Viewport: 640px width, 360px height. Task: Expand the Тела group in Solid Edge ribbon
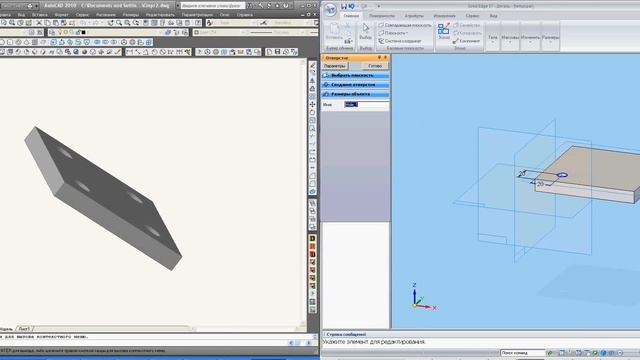click(x=493, y=38)
